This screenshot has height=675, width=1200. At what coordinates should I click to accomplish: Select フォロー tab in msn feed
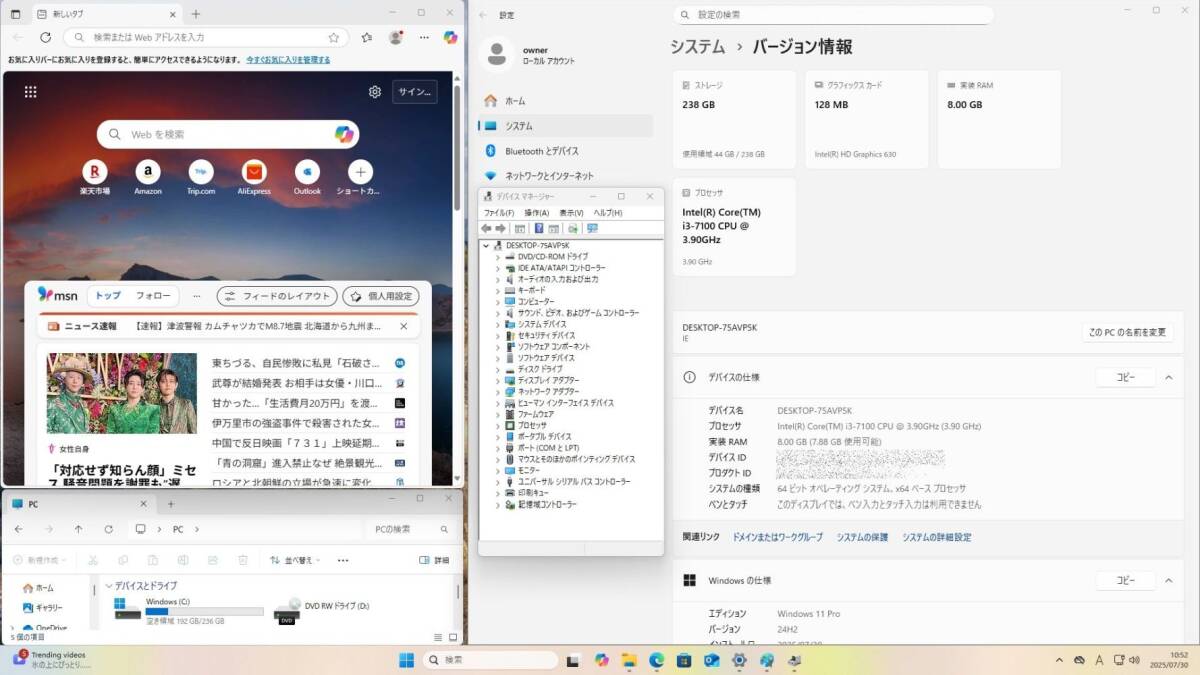click(x=153, y=296)
